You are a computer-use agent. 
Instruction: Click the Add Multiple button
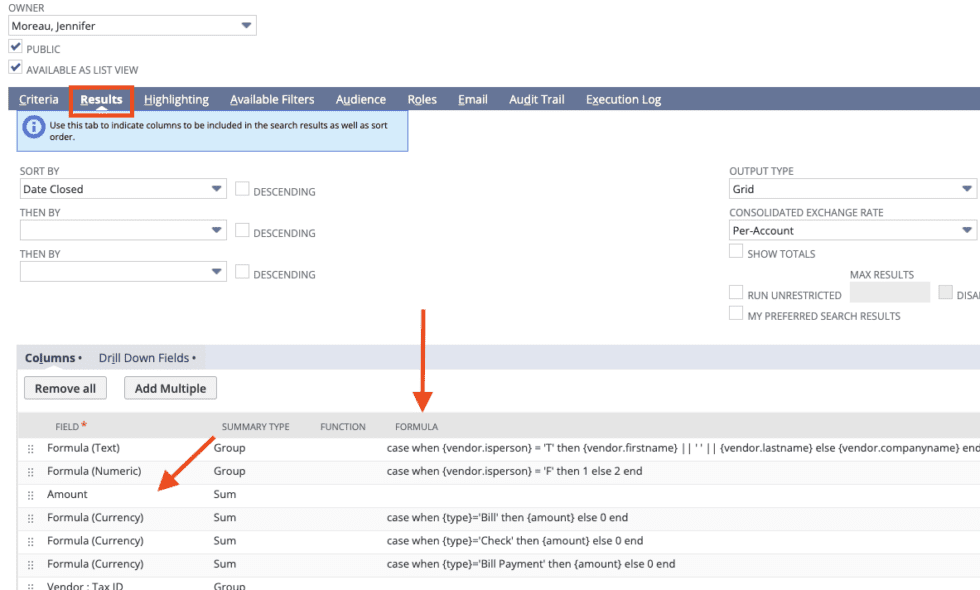169,388
